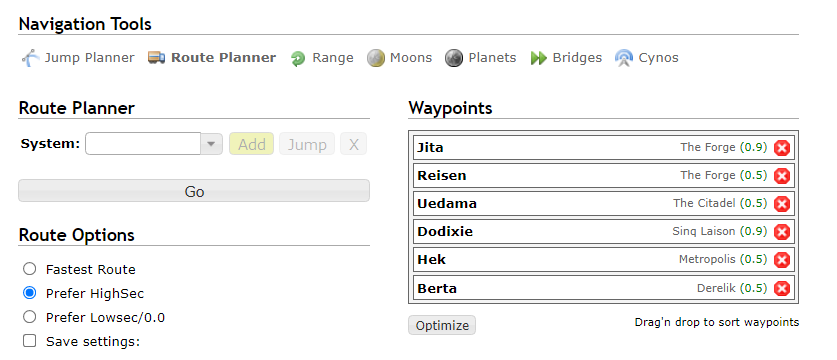The width and height of the screenshot is (837, 360).
Task: Click the Go button
Action: point(194,191)
